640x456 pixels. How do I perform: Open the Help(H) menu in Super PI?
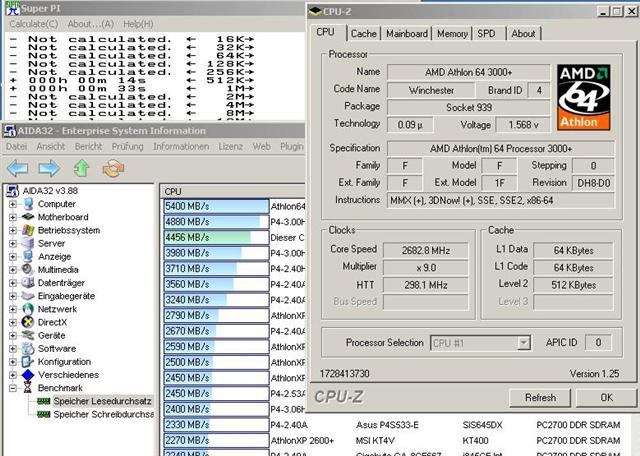[x=138, y=24]
